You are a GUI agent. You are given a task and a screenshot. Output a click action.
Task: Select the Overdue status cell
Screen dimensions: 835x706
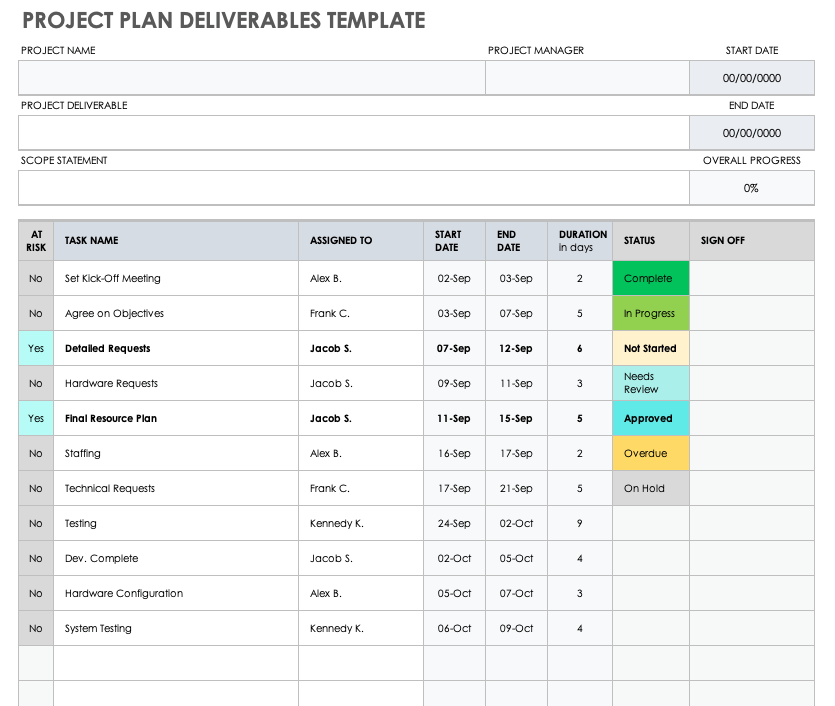651,453
